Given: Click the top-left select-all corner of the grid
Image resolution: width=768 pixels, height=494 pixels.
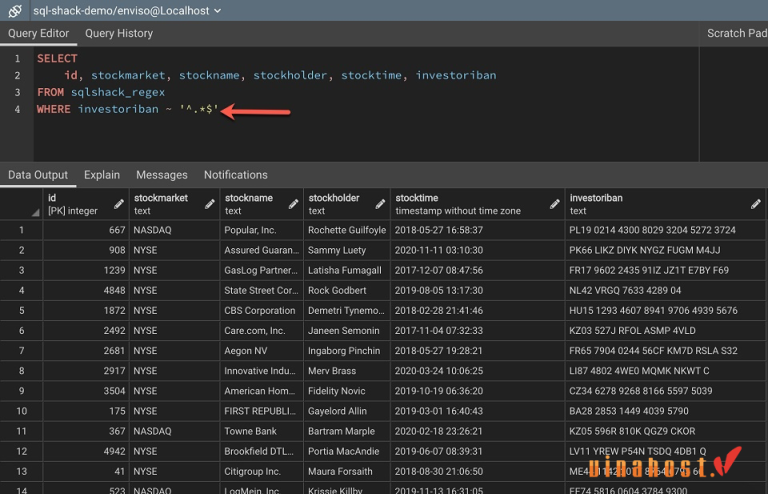Looking at the screenshot, I should click(x=21, y=204).
